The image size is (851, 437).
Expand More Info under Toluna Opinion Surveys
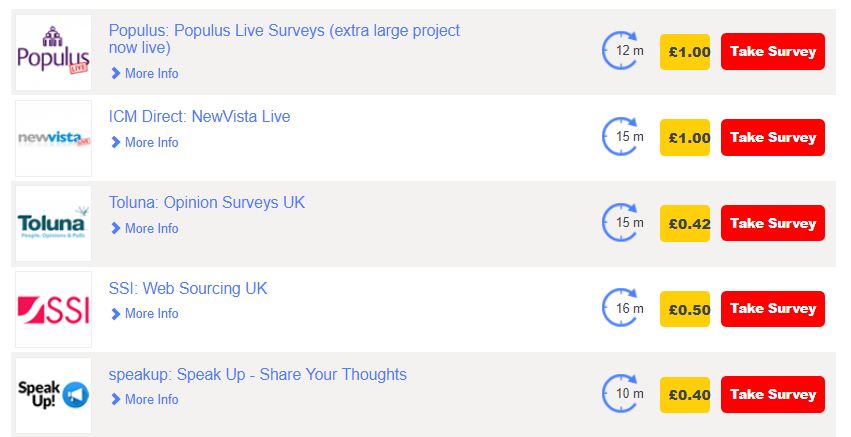click(144, 229)
